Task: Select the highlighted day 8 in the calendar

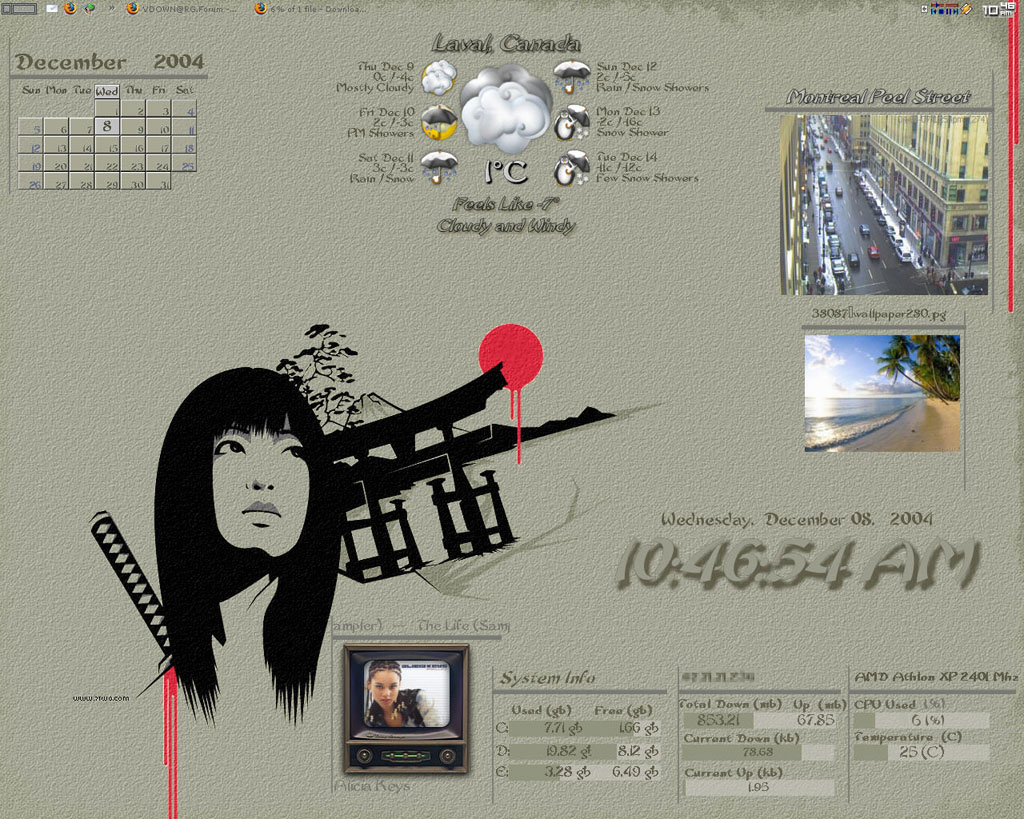Action: tap(107, 126)
